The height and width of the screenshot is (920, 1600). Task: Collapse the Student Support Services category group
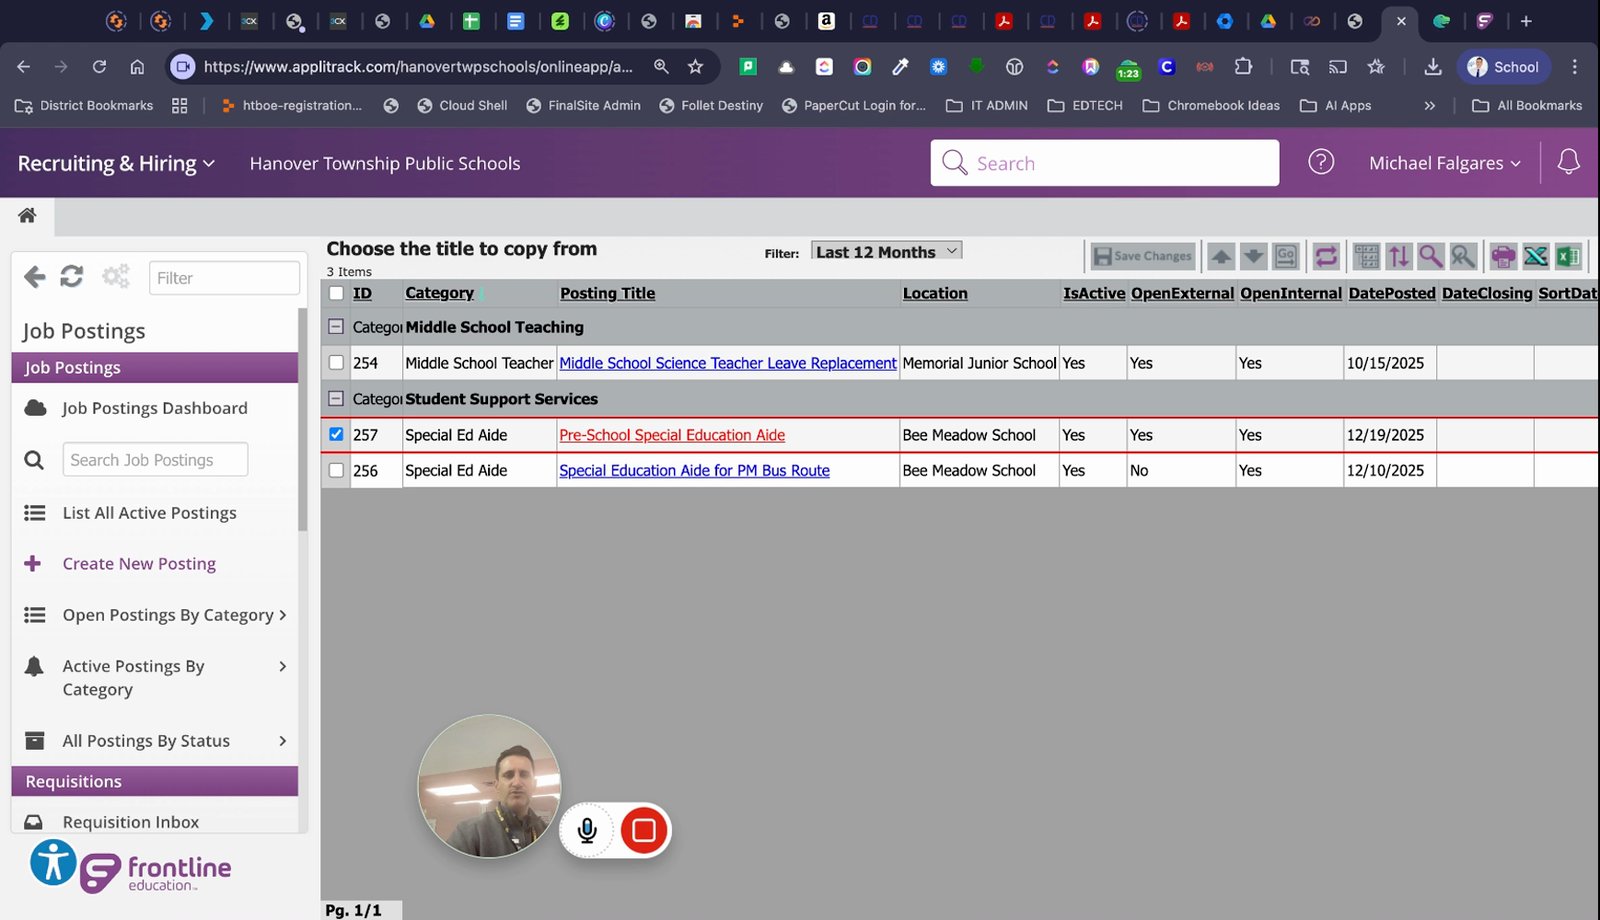(336, 399)
